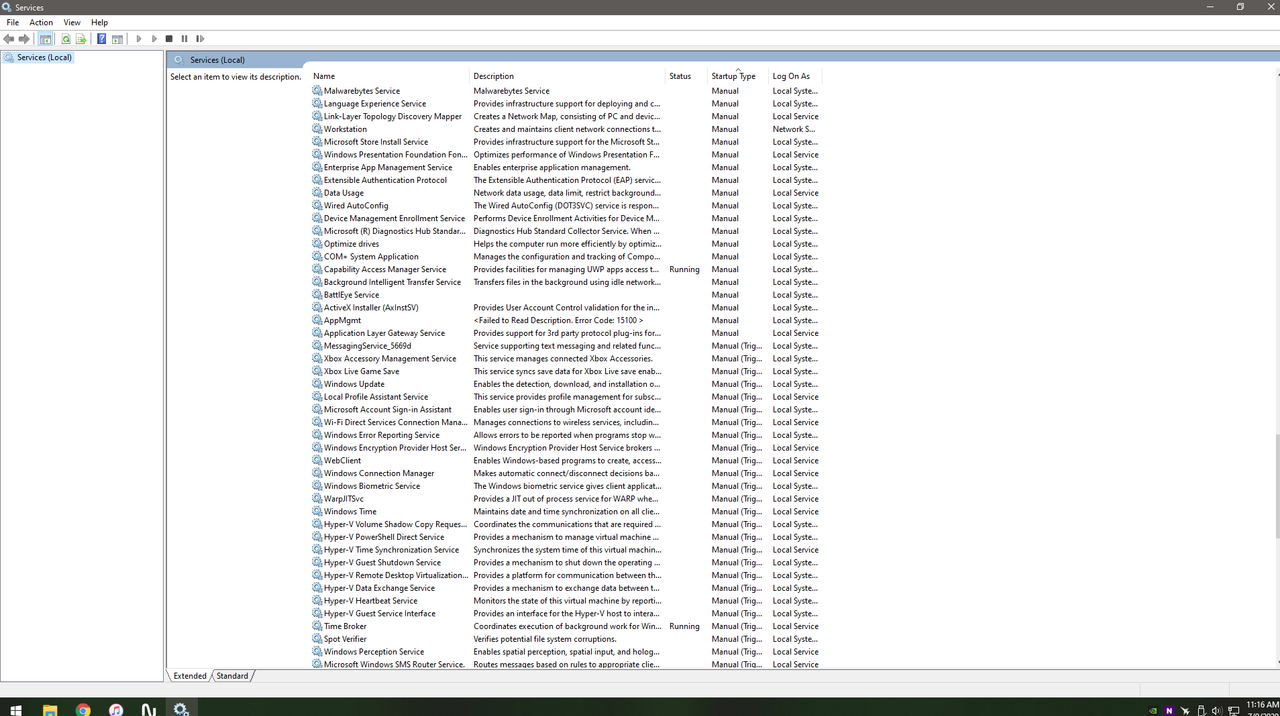The width and height of the screenshot is (1280, 716).
Task: Click gear icon beside Spot Verifier
Action: 317,639
